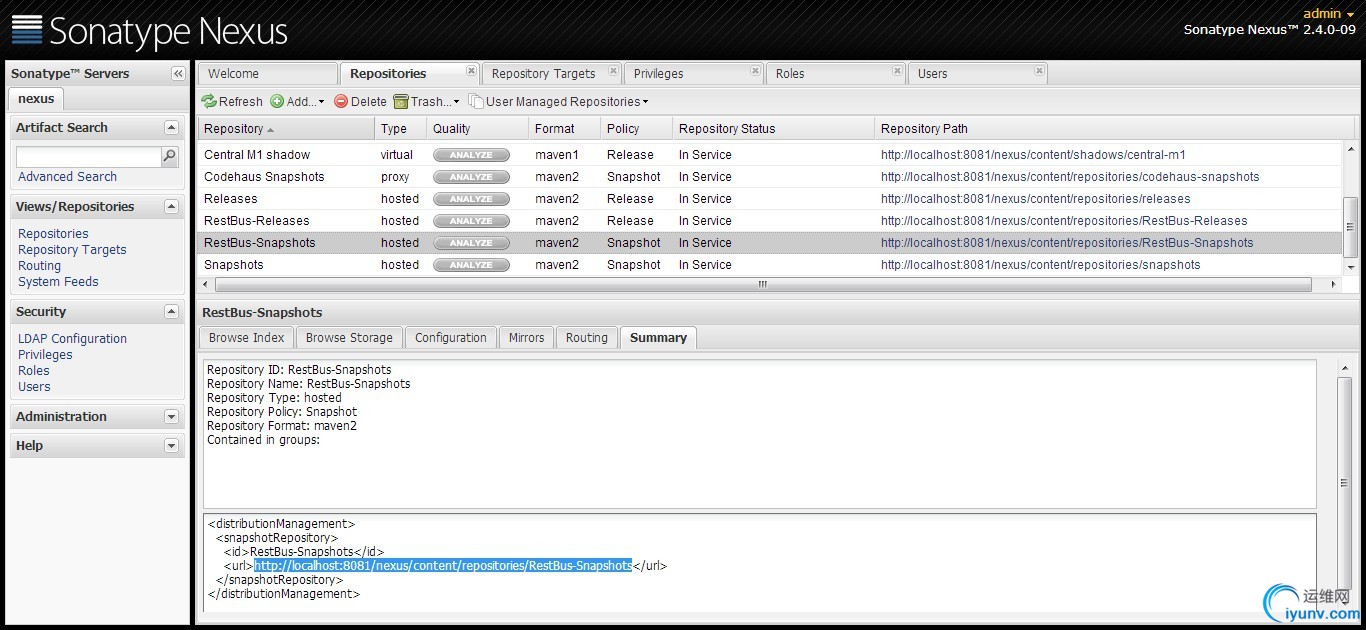
Task: Open the Repositories link in the sidebar
Action: [x=53, y=234]
